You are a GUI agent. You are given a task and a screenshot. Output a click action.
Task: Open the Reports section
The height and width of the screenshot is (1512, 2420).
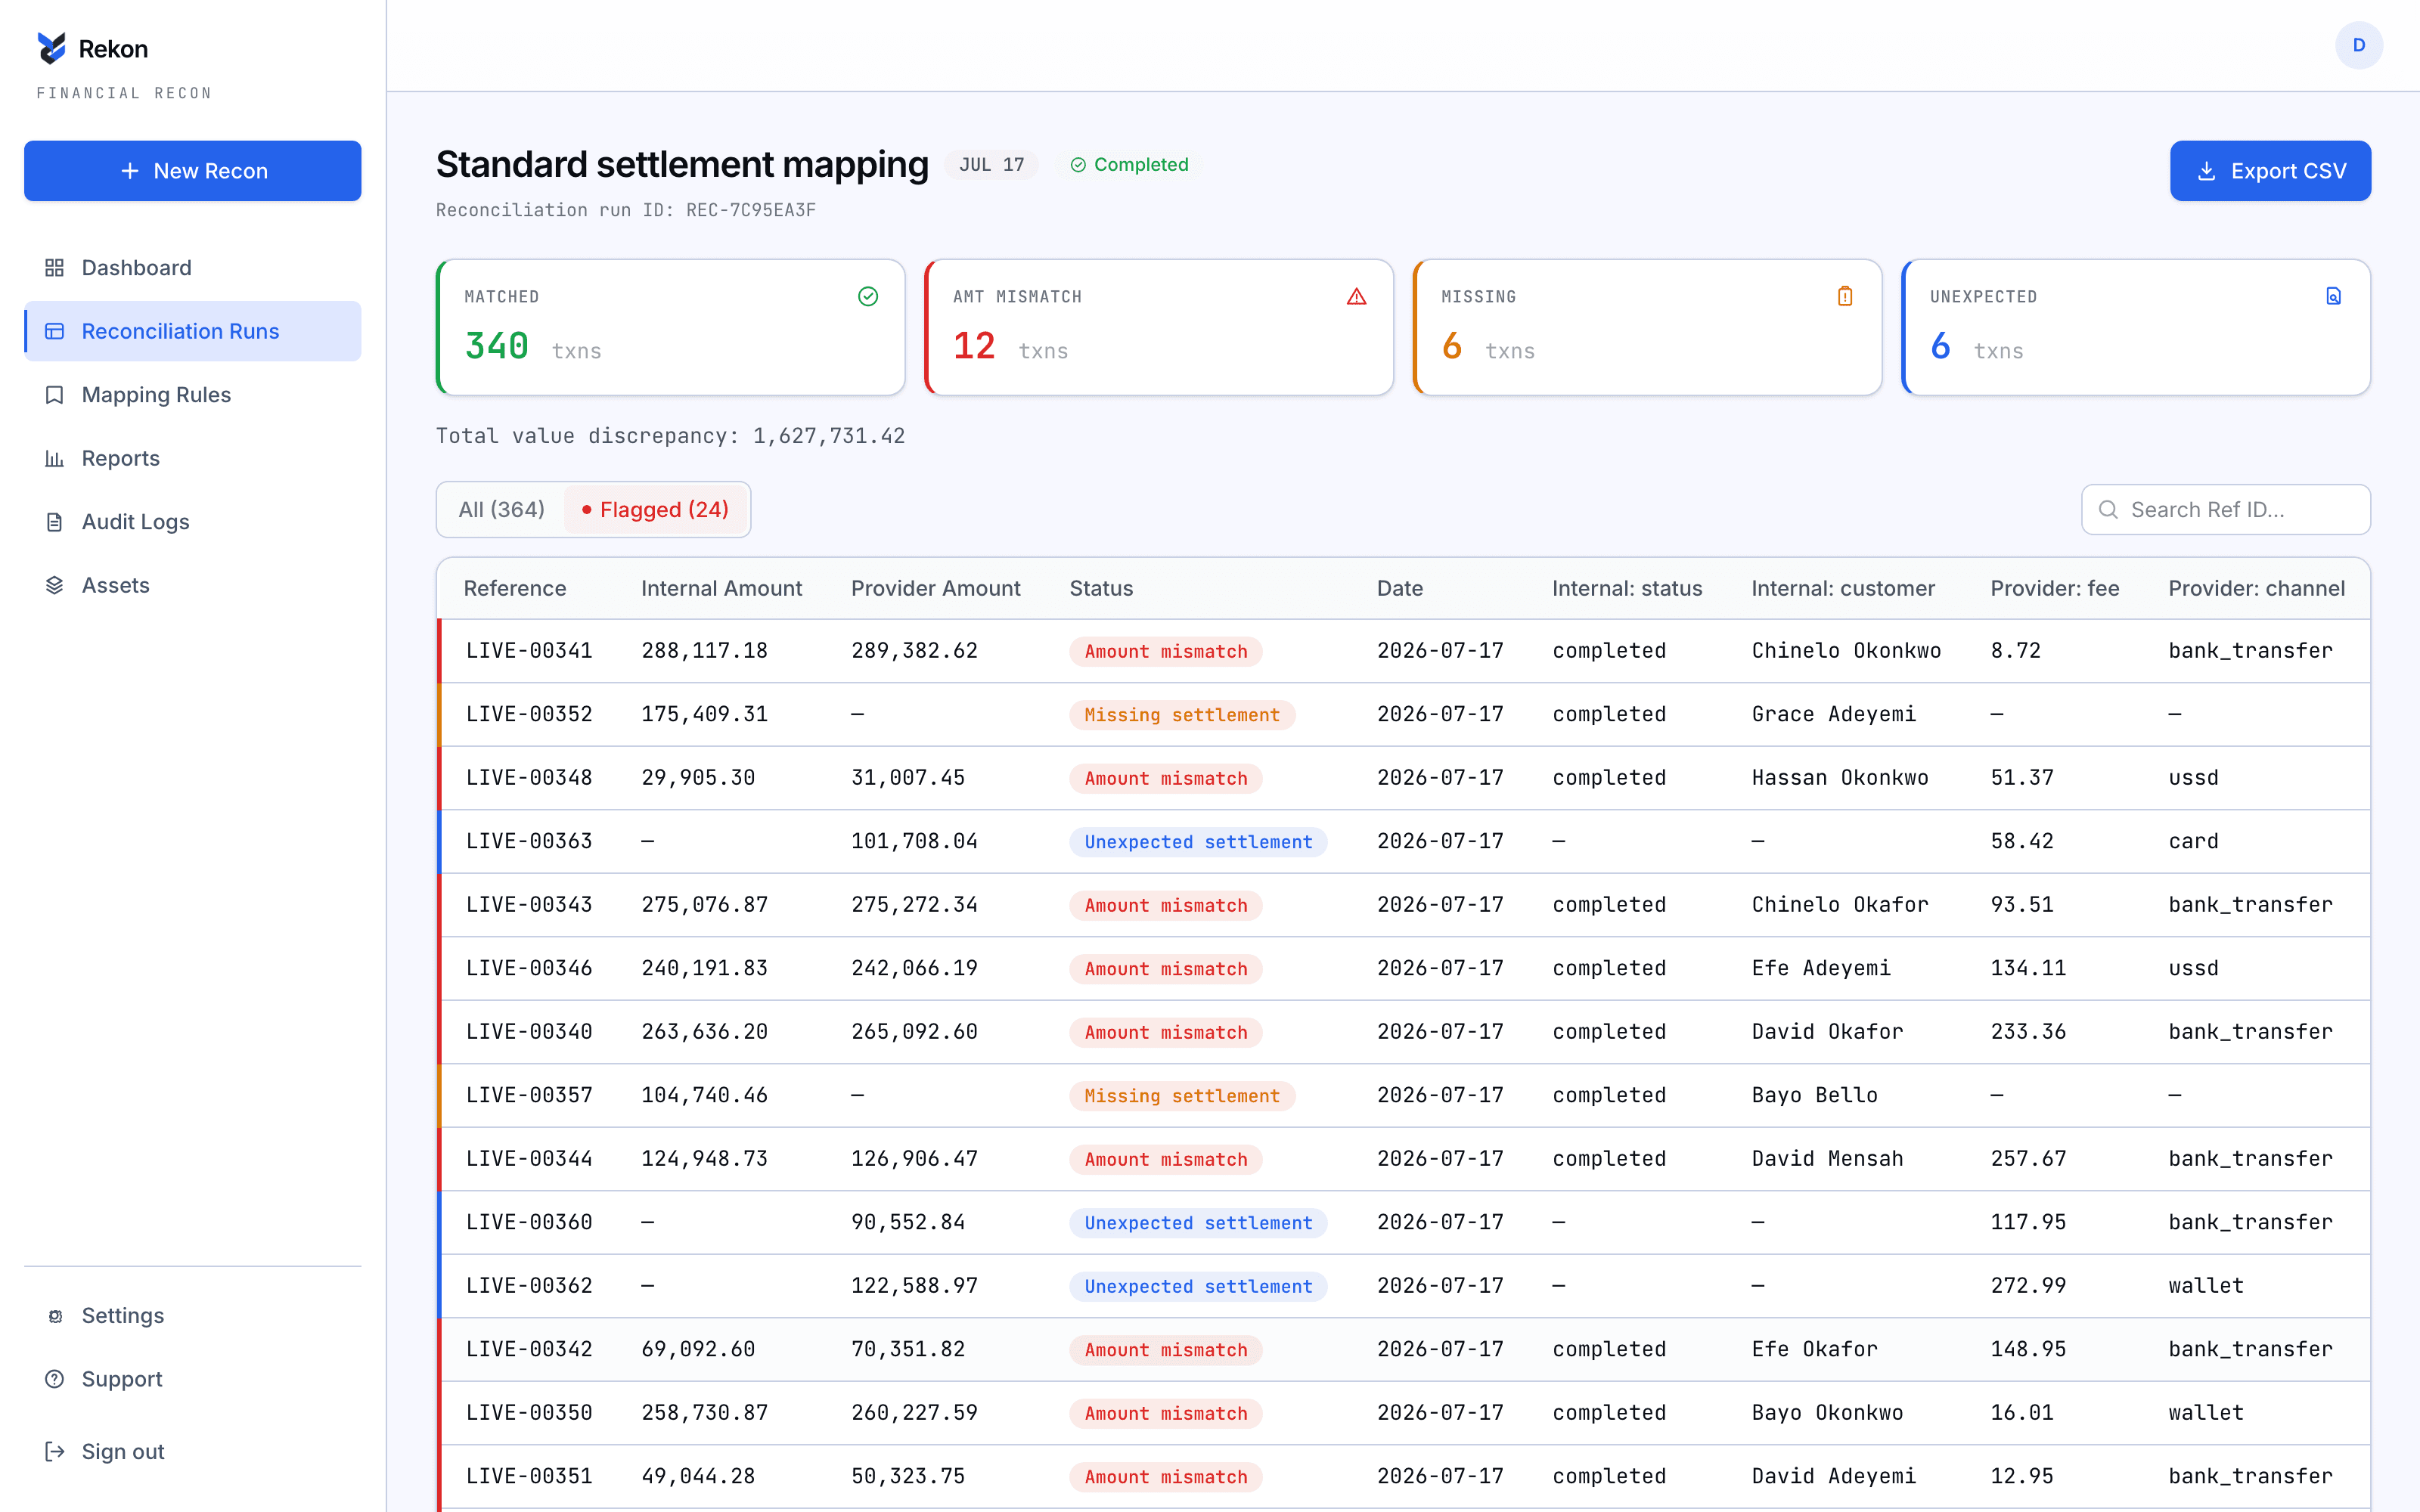[x=193, y=458]
